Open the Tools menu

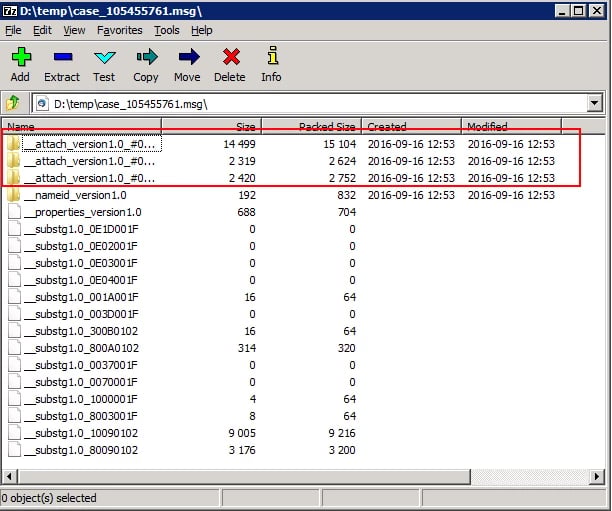167,30
